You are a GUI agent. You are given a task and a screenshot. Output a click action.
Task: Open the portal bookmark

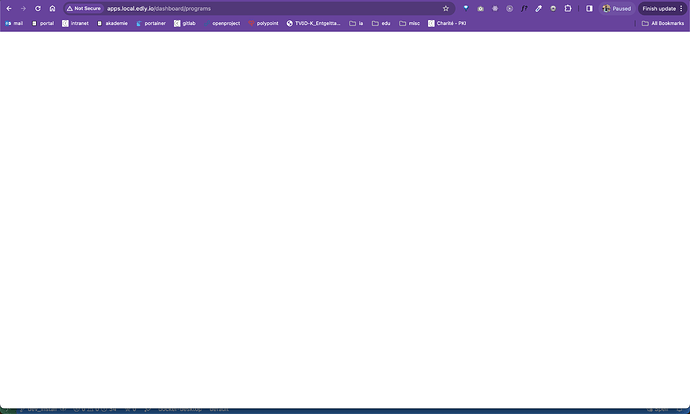click(x=43, y=23)
